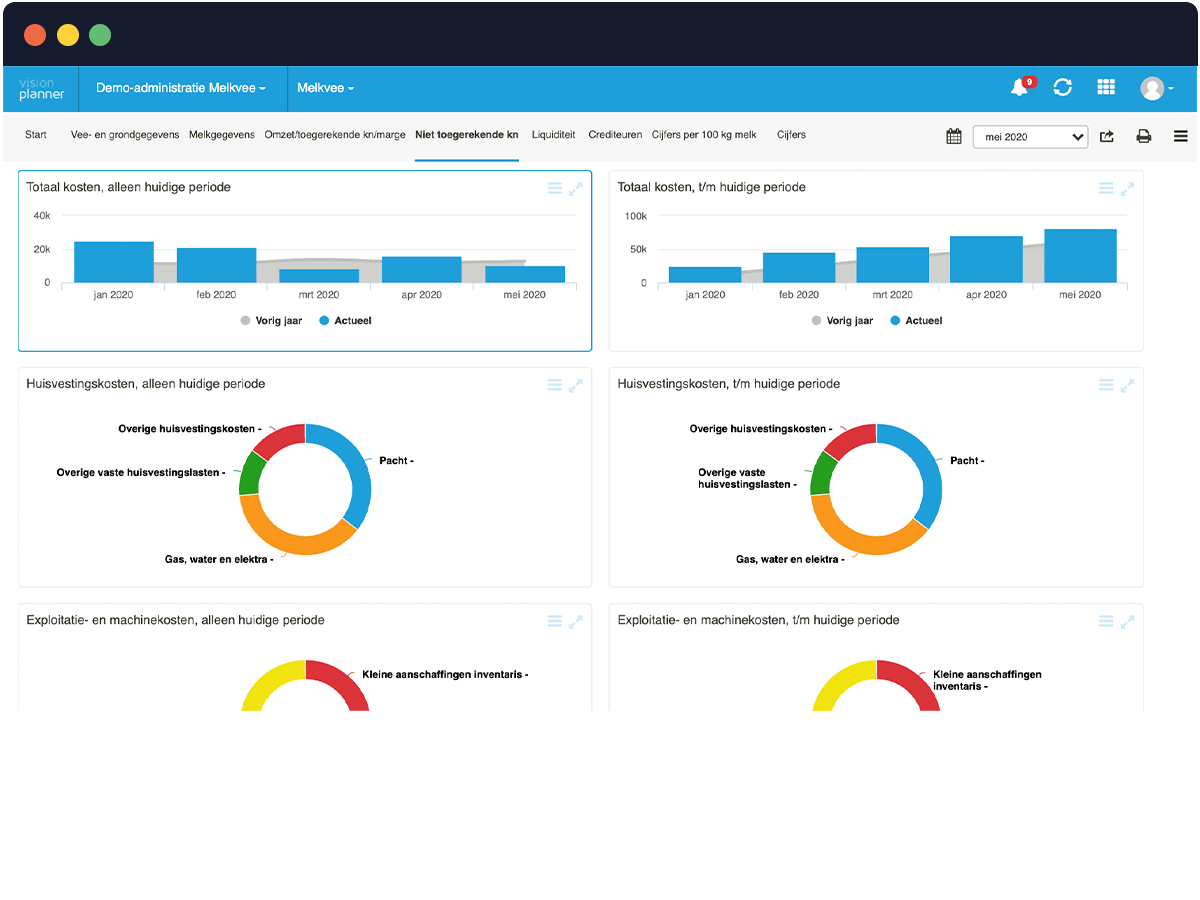Toggle 'Vorig jaar' series in alleen huidige periode chart
This screenshot has height=900, width=1200.
(271, 321)
